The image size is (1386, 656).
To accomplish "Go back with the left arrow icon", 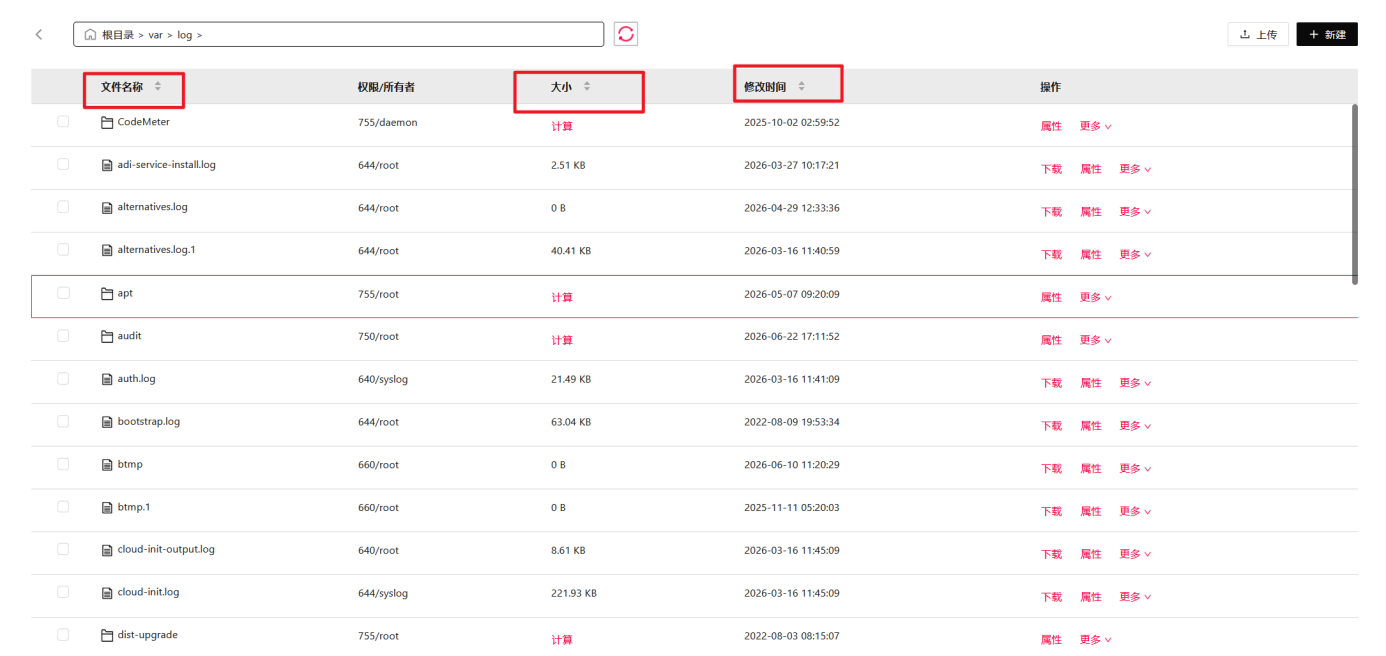I will pyautogui.click(x=39, y=34).
